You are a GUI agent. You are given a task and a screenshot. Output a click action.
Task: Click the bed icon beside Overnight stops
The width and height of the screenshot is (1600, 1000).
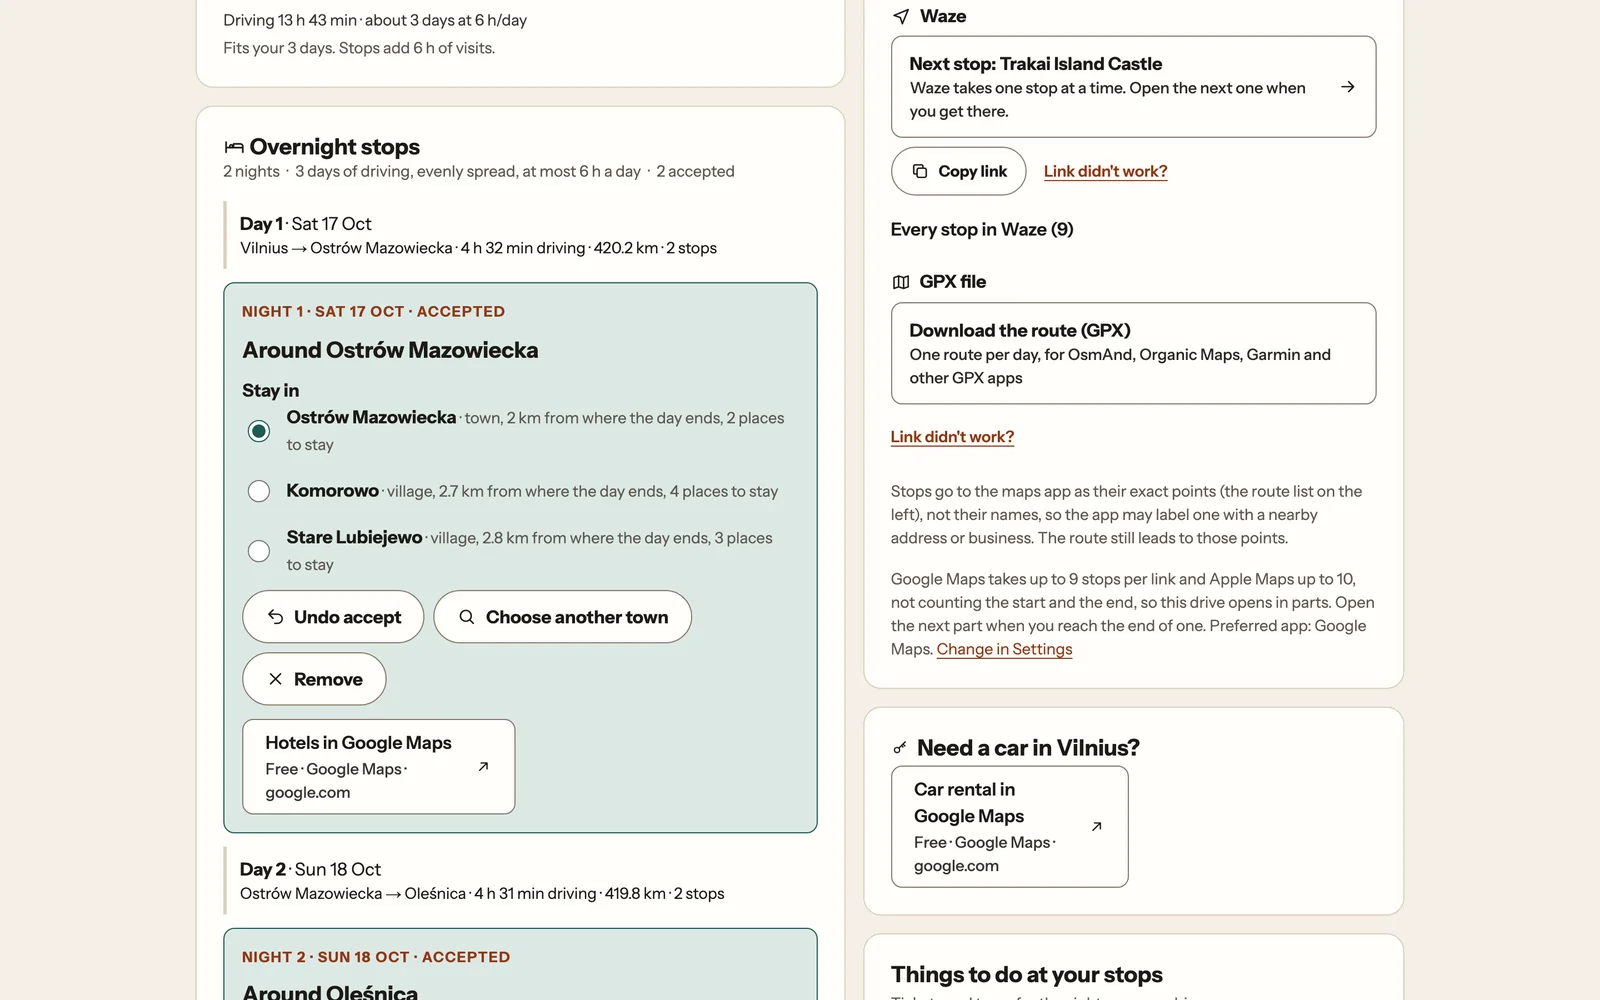(234, 147)
